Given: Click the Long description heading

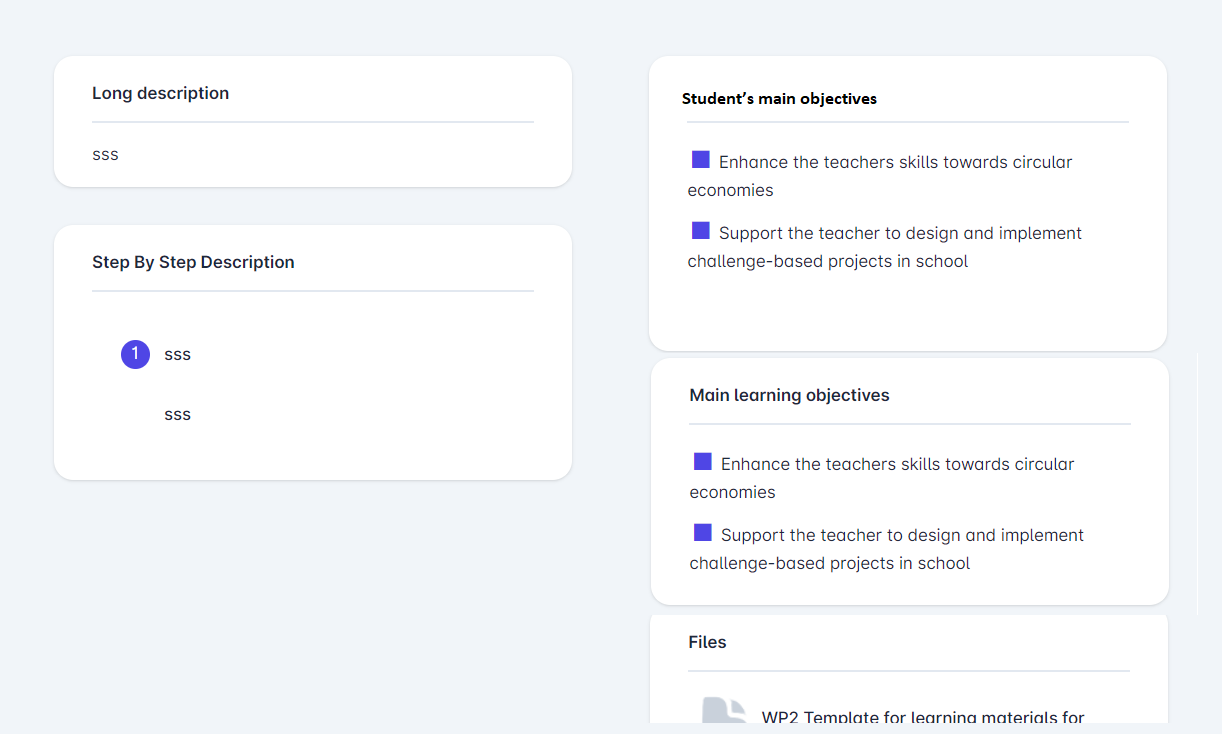Looking at the screenshot, I should (160, 93).
